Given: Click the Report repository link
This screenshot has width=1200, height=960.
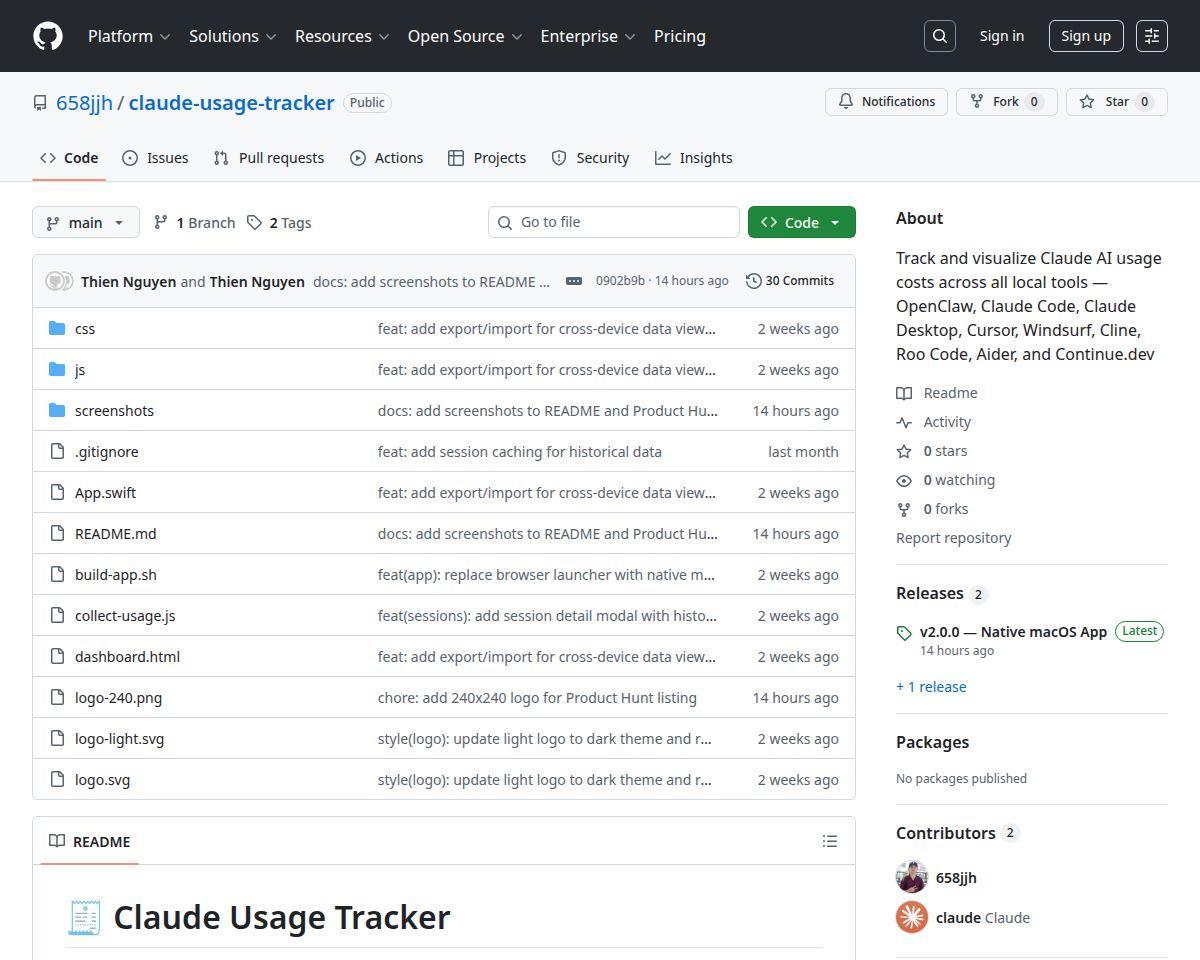Looking at the screenshot, I should pos(953,538).
